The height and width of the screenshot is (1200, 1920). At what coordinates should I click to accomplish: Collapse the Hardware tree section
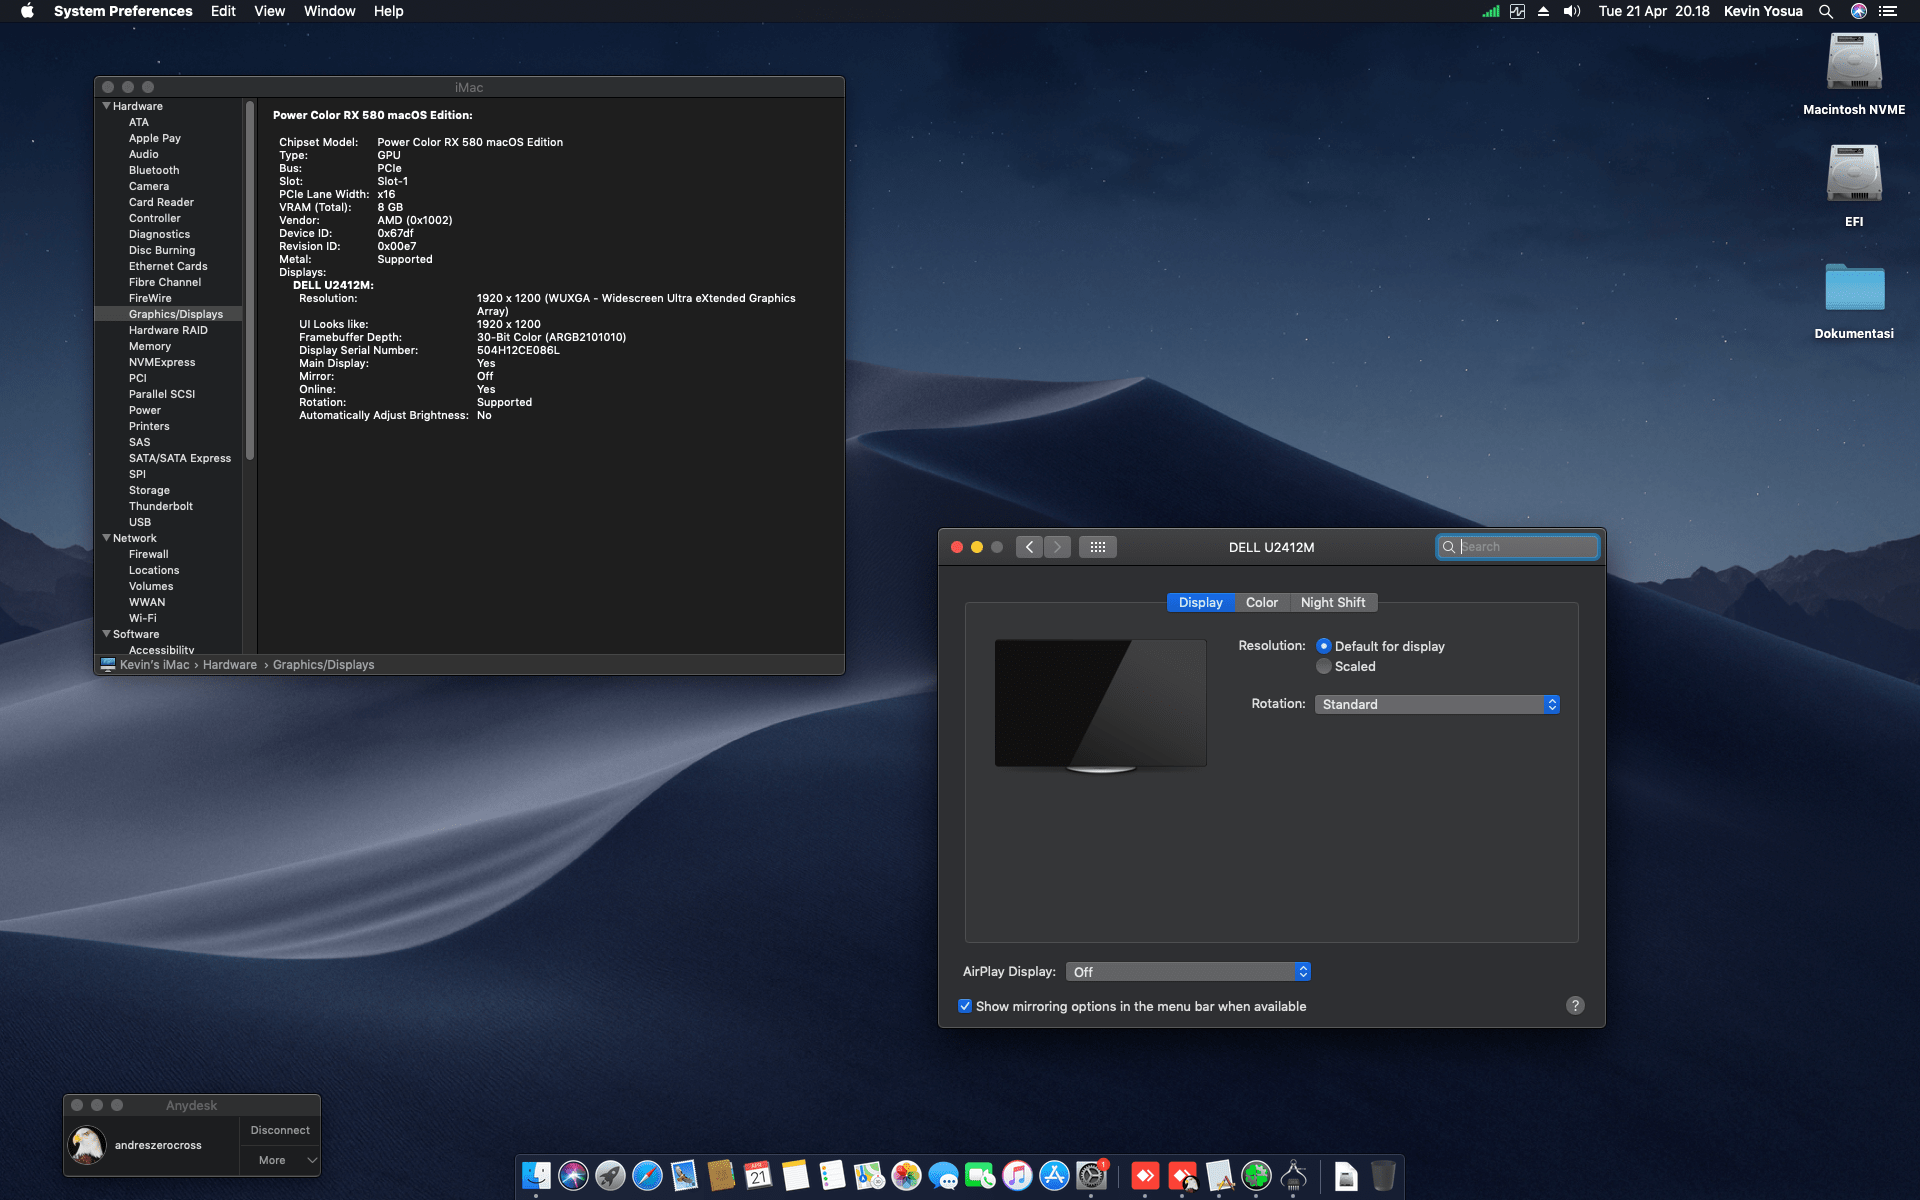pyautogui.click(x=107, y=106)
